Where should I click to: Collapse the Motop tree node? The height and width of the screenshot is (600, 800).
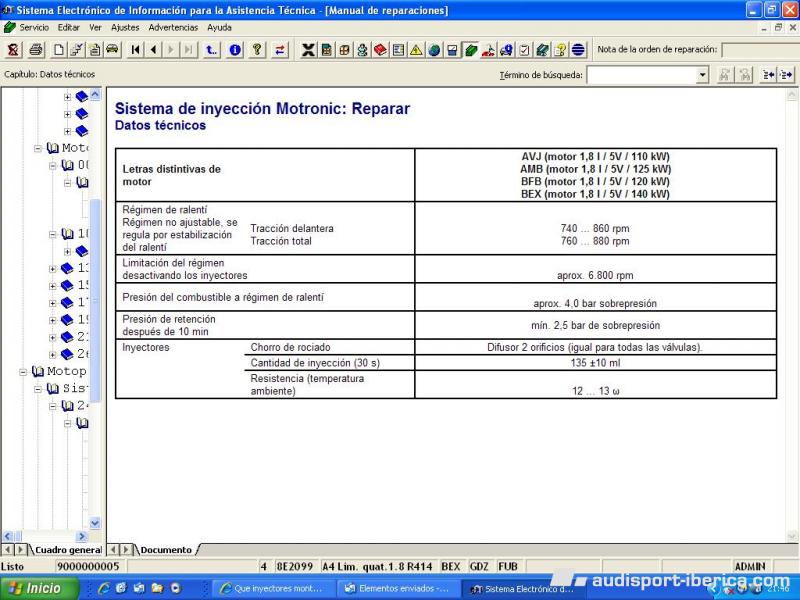click(x=24, y=371)
